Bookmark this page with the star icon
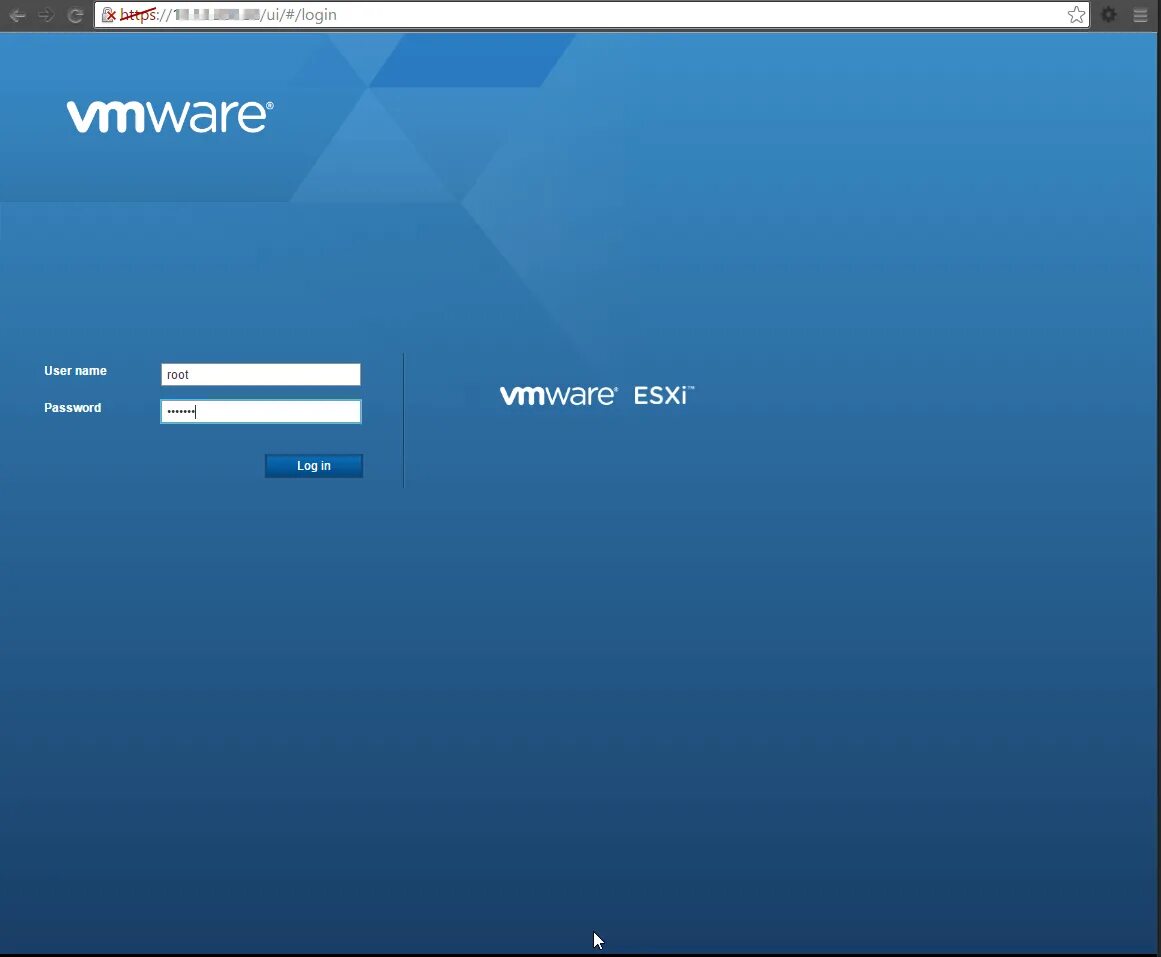 click(1076, 15)
